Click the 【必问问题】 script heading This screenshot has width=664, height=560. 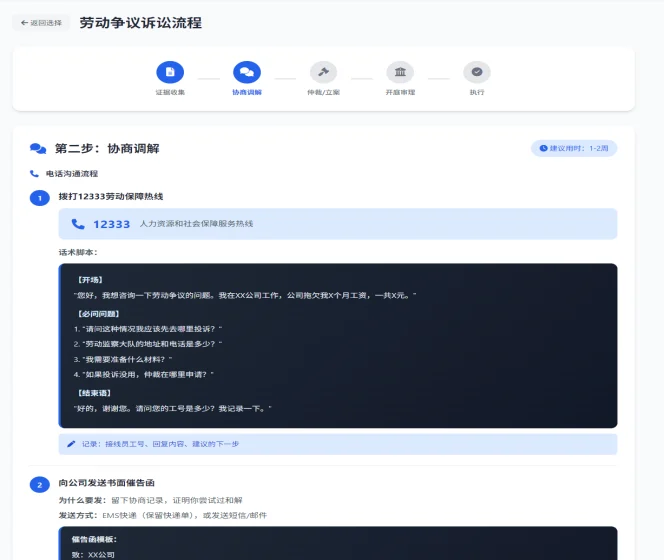point(98,314)
